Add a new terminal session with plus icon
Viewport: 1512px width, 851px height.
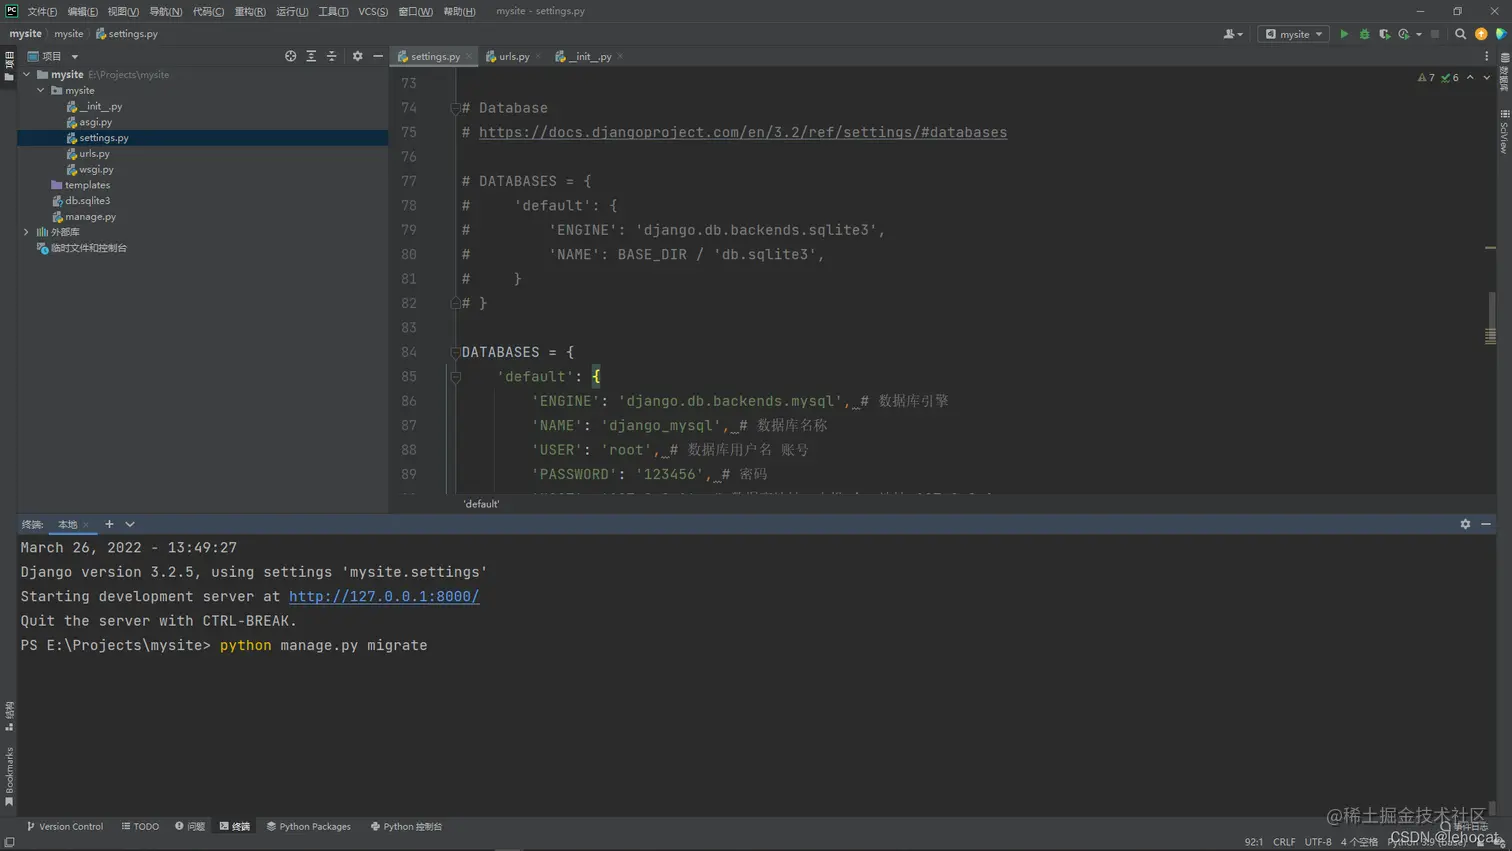pyautogui.click(x=109, y=524)
